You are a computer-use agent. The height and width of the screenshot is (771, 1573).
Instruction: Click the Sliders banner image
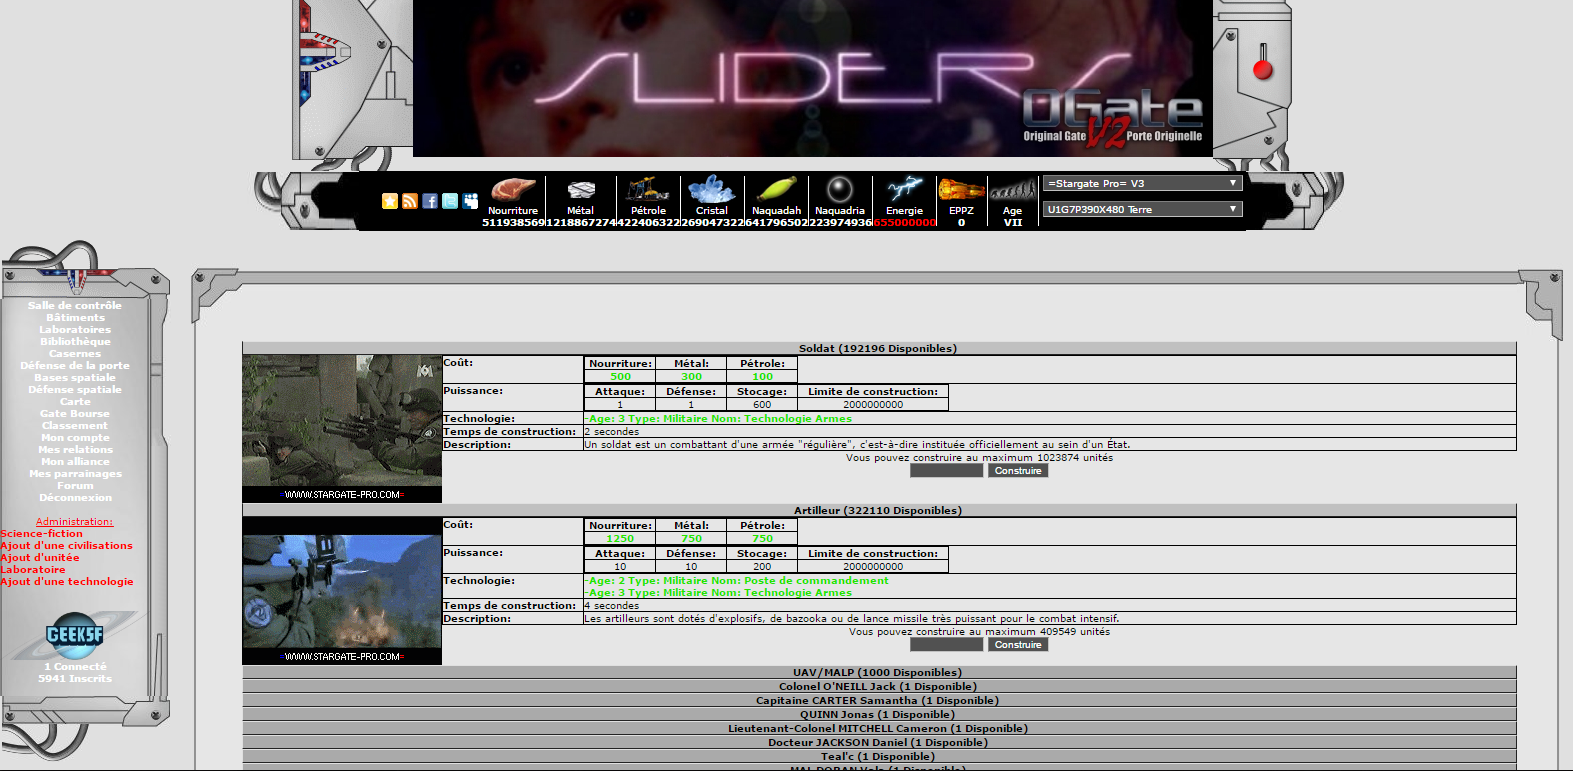point(812,78)
